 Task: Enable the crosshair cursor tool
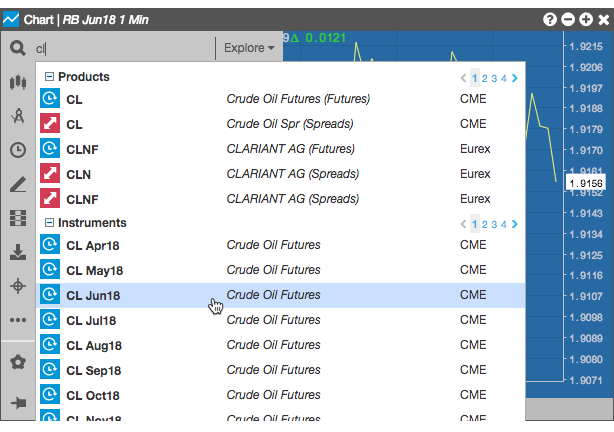[x=18, y=286]
